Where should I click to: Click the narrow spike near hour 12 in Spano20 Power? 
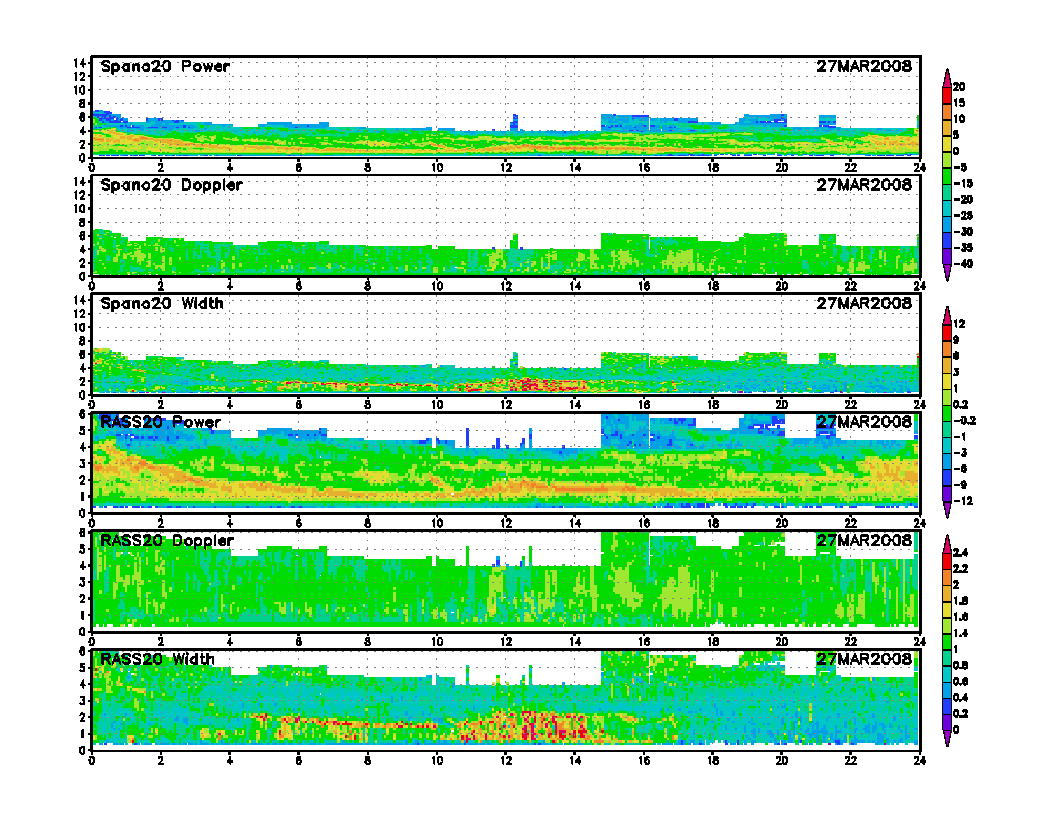click(x=515, y=122)
